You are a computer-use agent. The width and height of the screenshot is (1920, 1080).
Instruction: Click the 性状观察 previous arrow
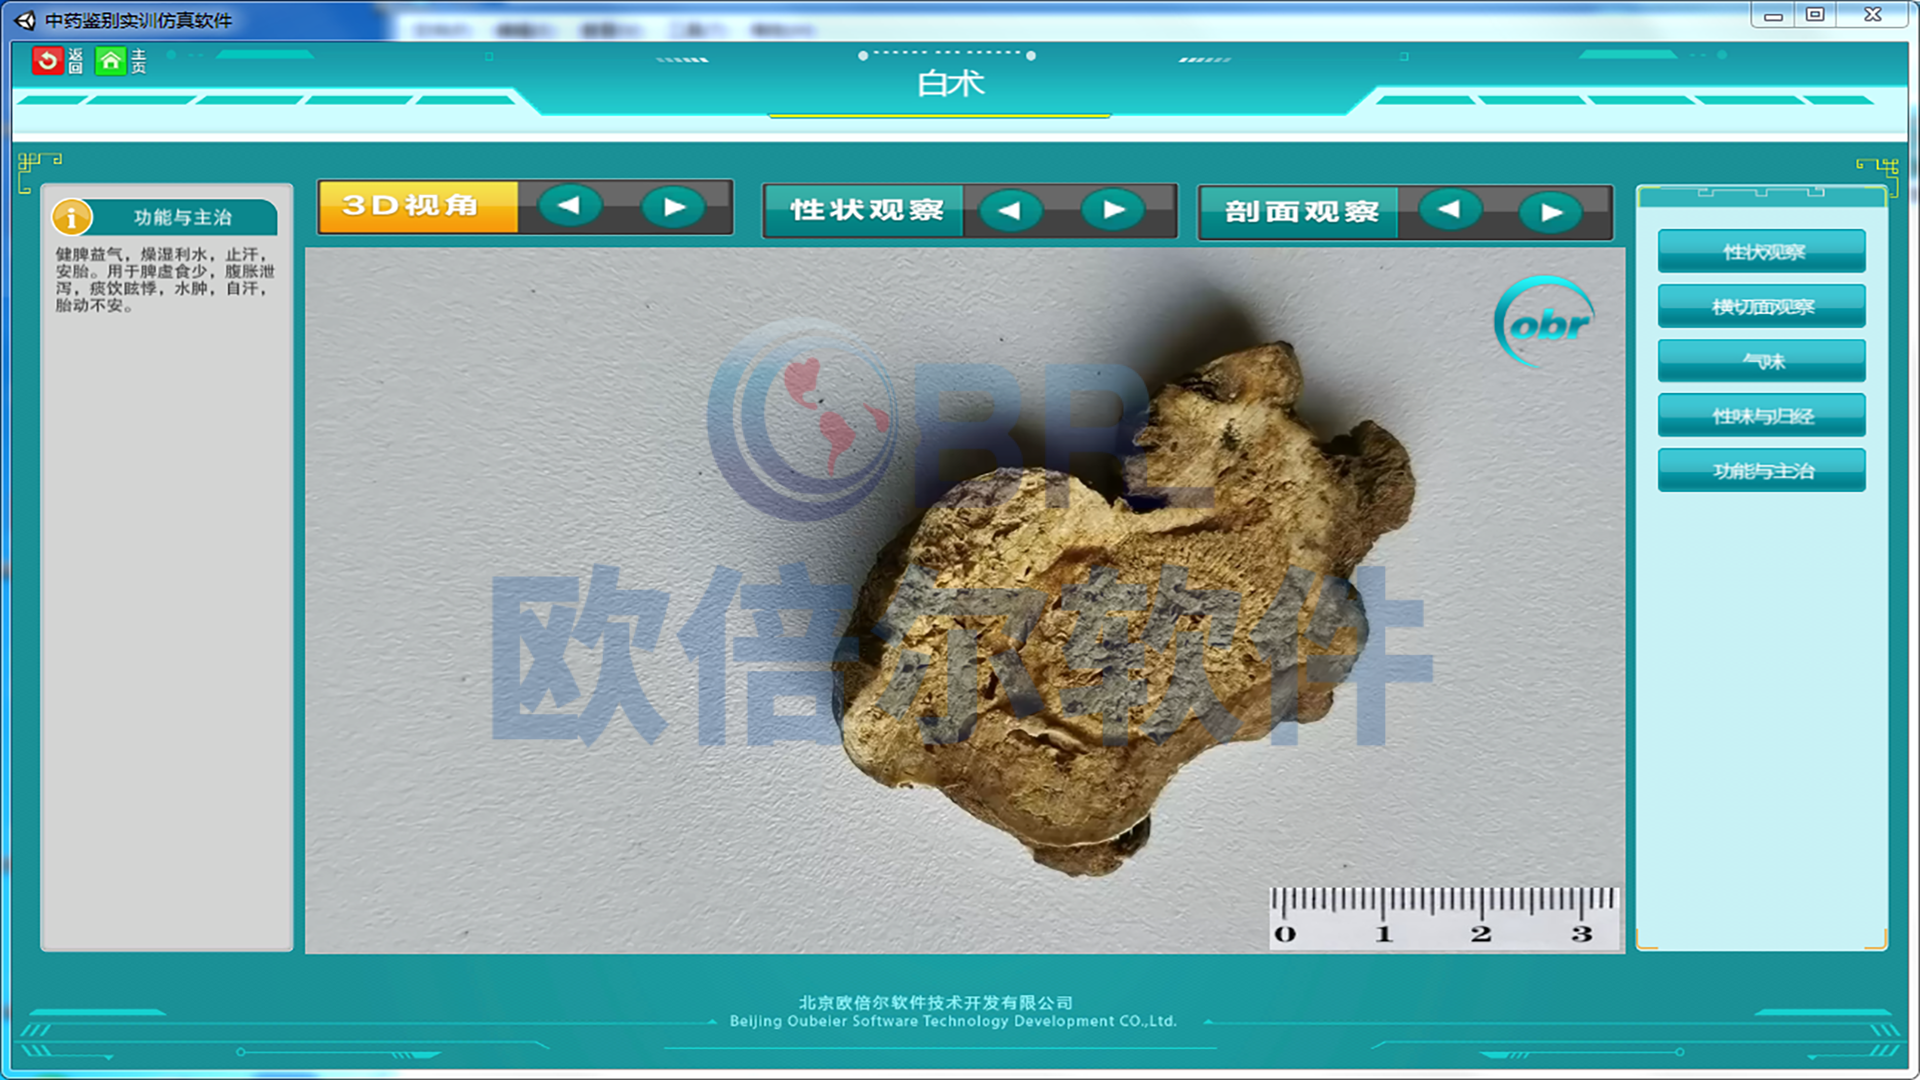pyautogui.click(x=1010, y=210)
